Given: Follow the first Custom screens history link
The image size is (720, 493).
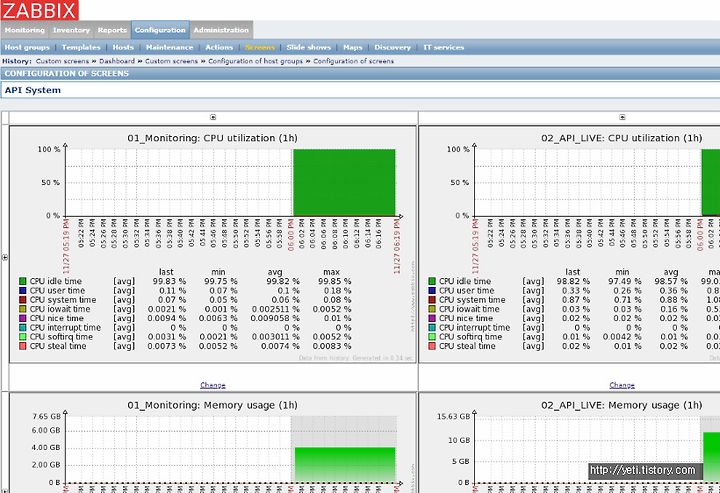Looking at the screenshot, I should 62,61.
